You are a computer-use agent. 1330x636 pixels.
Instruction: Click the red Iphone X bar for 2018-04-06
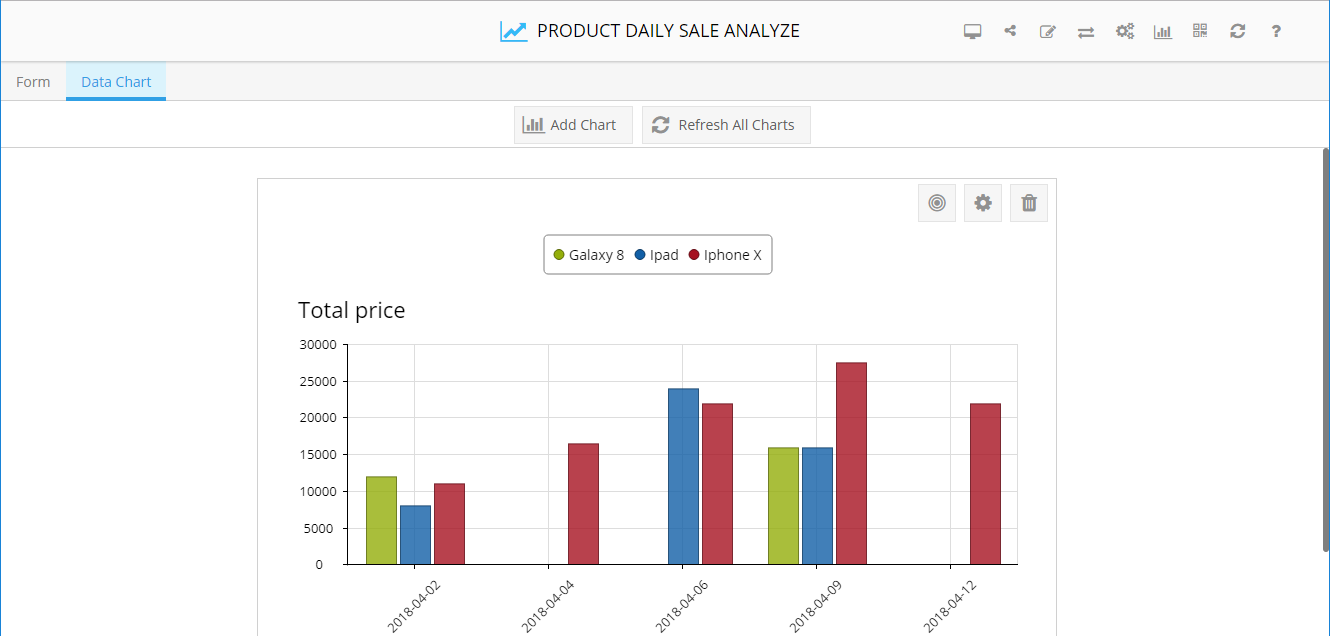(x=717, y=484)
